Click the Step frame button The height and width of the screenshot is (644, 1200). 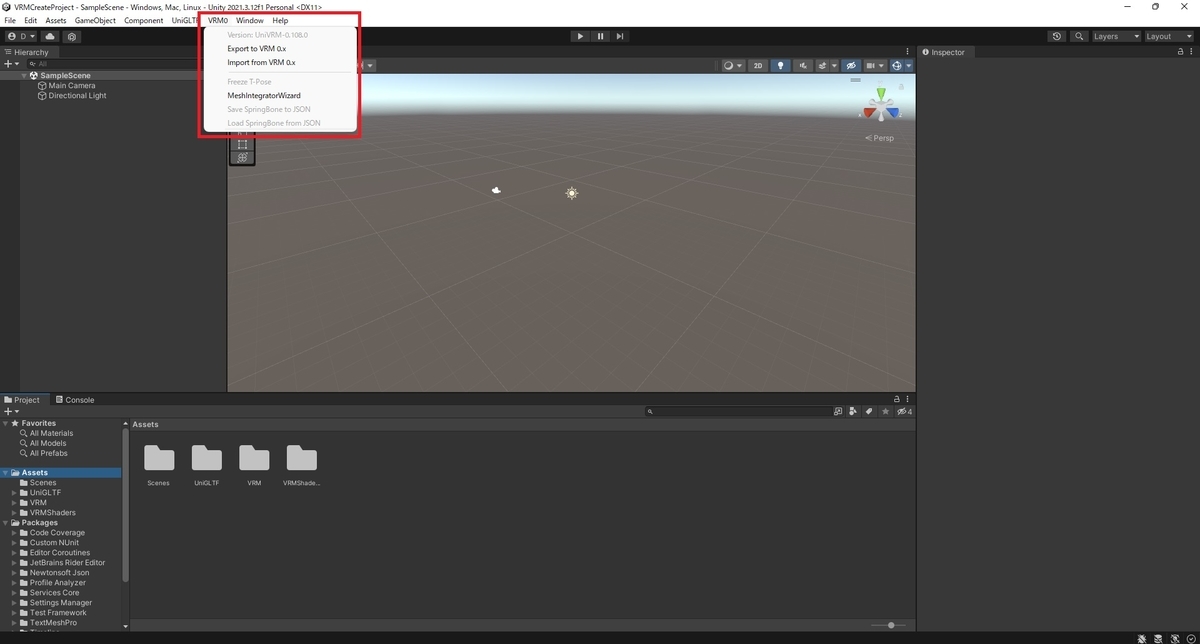coord(620,36)
